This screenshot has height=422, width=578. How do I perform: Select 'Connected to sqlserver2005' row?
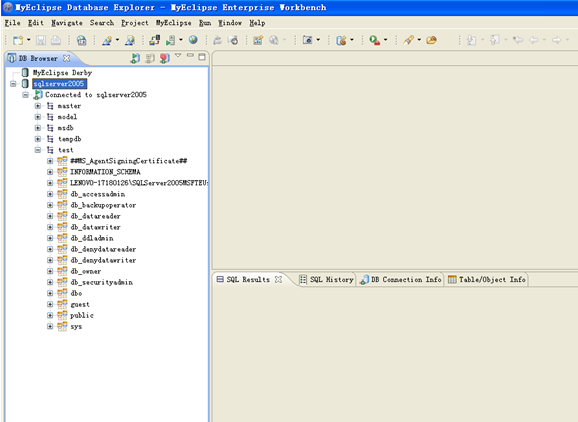click(x=96, y=95)
